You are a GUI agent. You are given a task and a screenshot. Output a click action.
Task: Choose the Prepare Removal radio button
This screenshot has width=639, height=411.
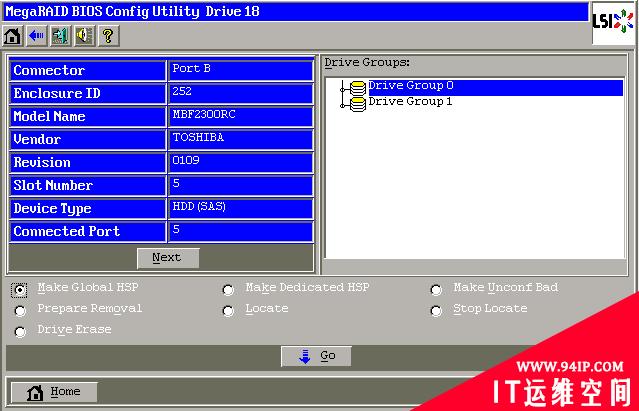[20, 311]
